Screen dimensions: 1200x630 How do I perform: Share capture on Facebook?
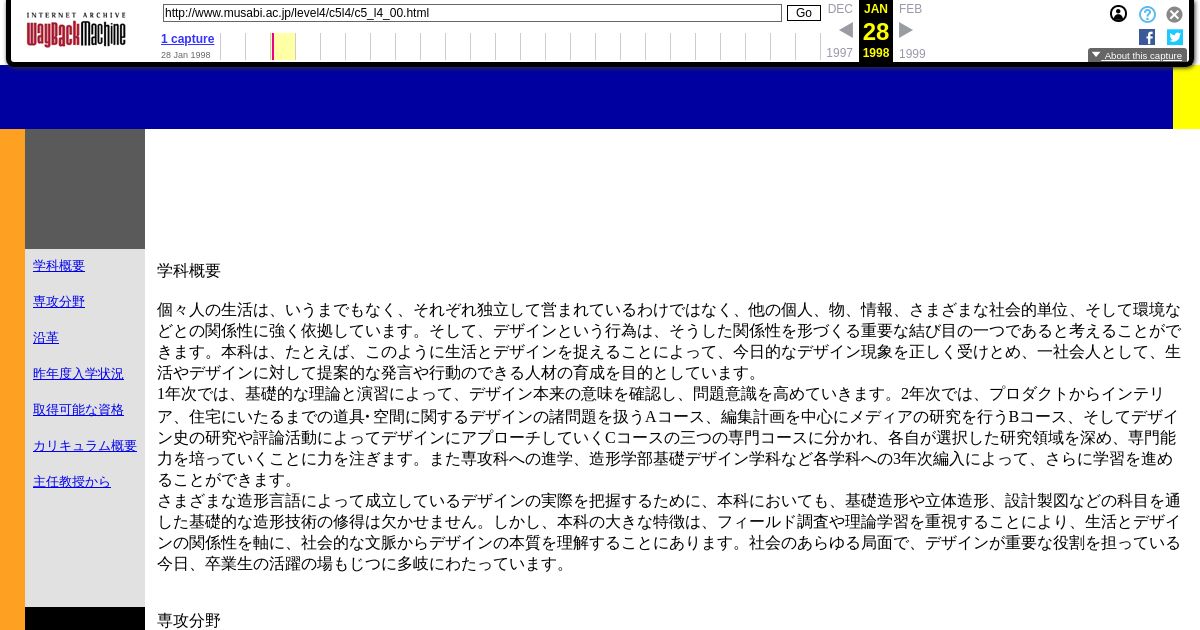pyautogui.click(x=1147, y=37)
